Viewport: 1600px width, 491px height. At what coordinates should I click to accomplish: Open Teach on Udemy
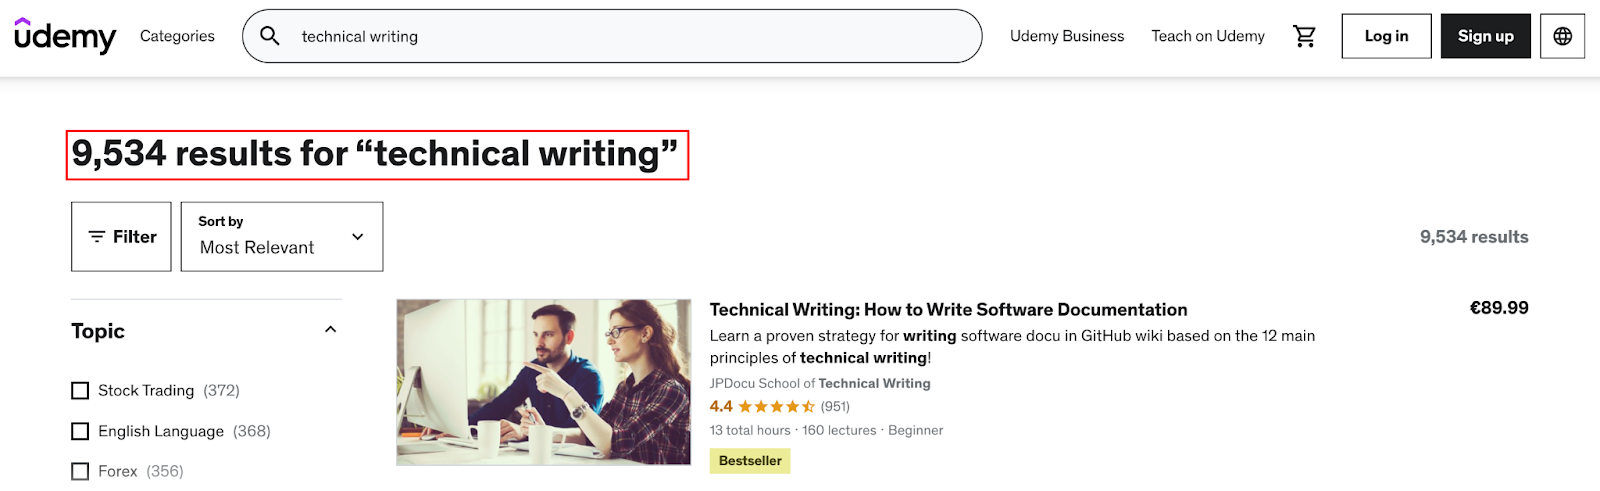tap(1208, 36)
